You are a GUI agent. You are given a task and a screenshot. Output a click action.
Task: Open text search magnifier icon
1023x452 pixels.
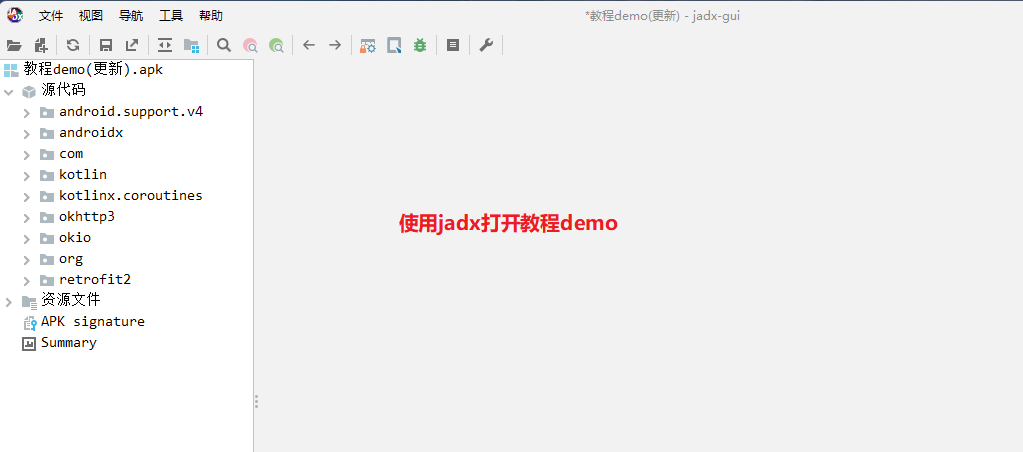224,45
